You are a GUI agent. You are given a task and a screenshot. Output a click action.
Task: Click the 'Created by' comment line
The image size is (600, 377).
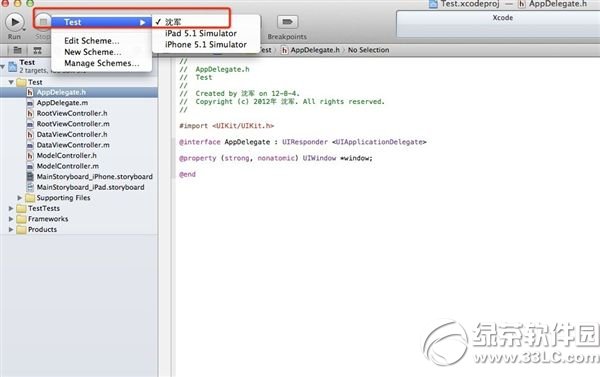pos(240,93)
